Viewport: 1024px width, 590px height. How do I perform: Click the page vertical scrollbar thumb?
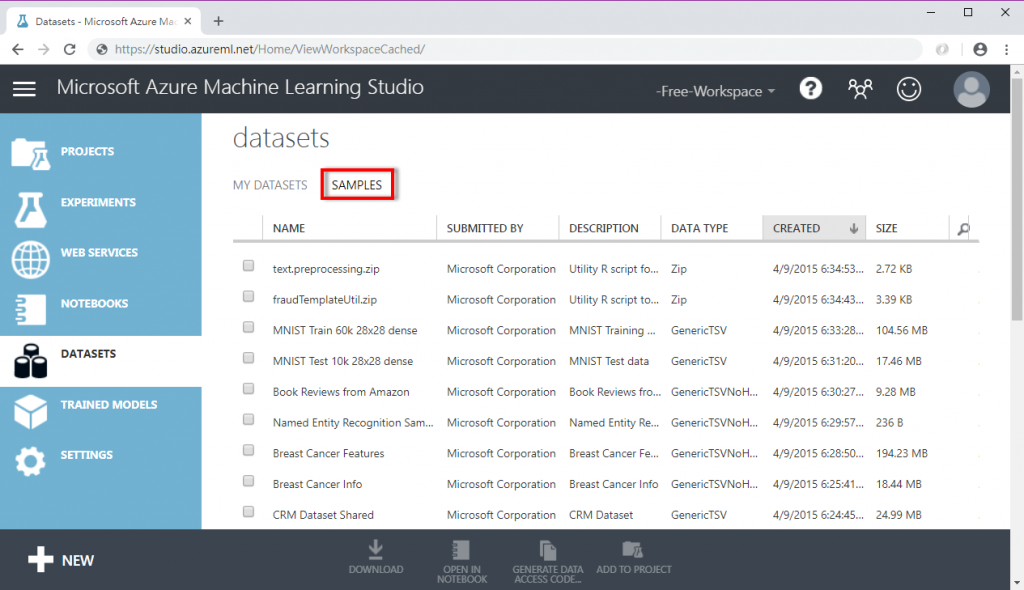click(x=1017, y=199)
